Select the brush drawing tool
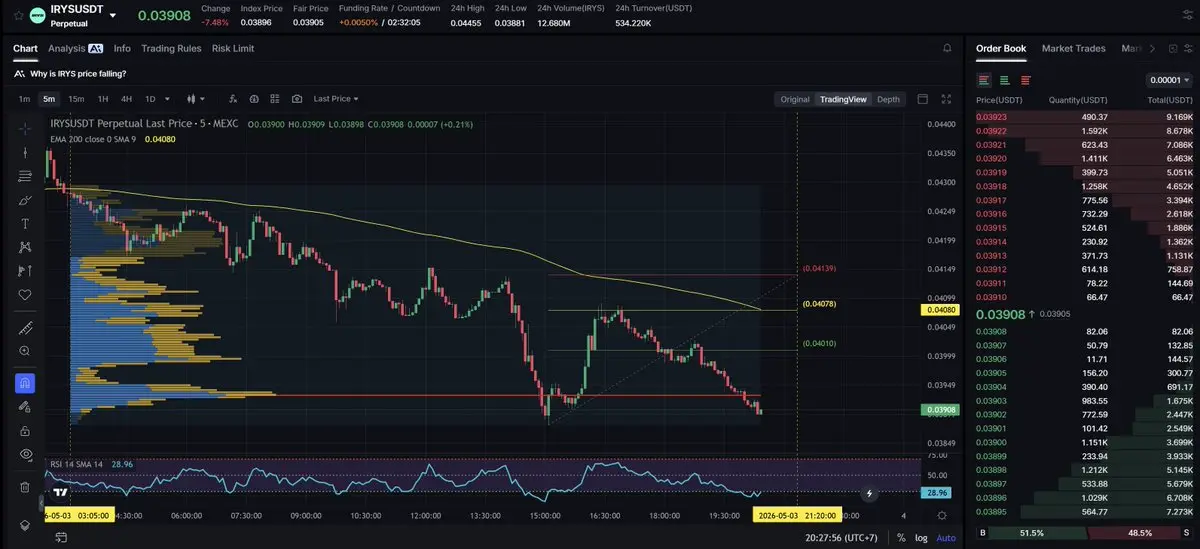This screenshot has height=549, width=1200. [25, 200]
